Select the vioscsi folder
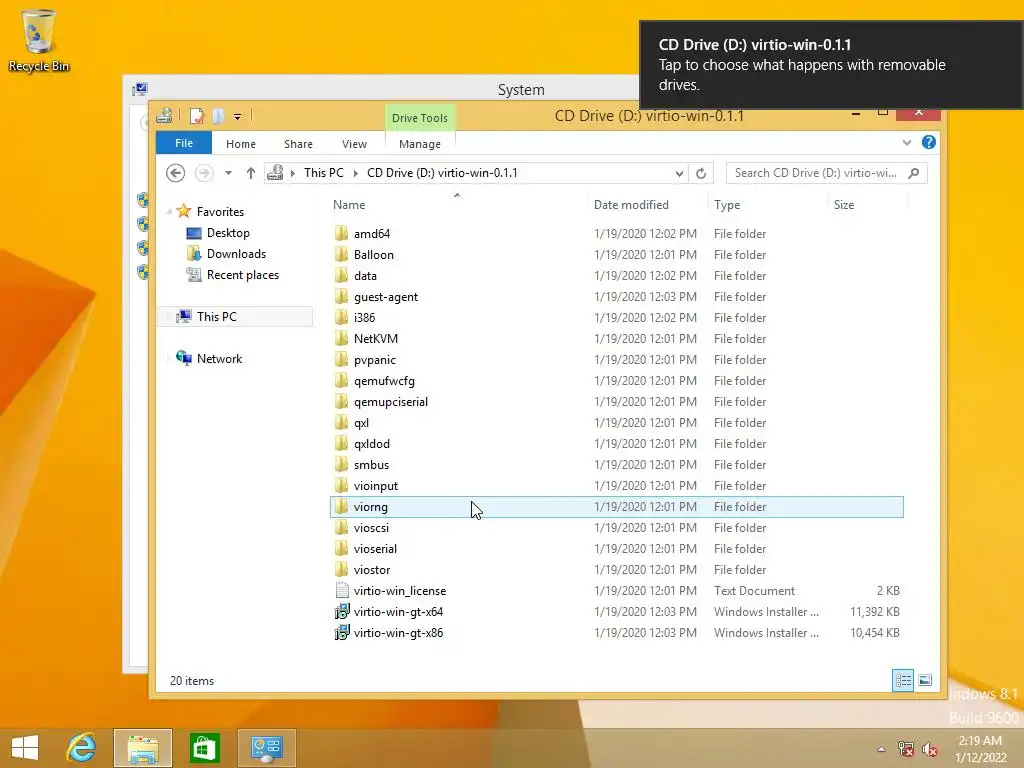The image size is (1024, 768). point(371,528)
